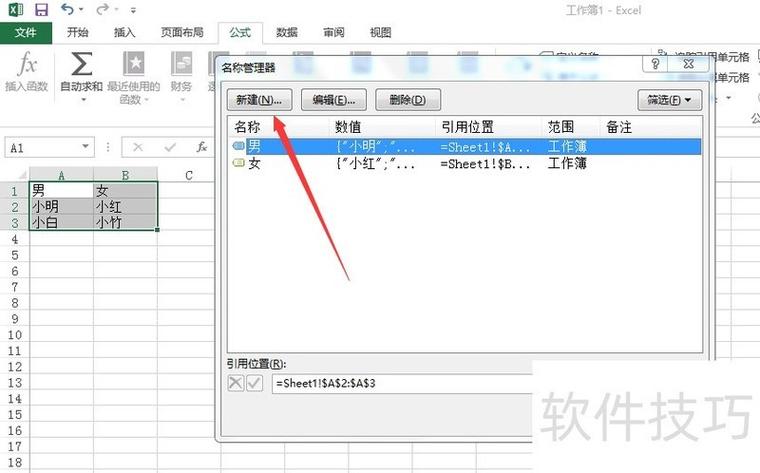Image resolution: width=760 pixels, height=473 pixels.
Task: Select the 公式 ribbon tab
Action: click(x=240, y=32)
